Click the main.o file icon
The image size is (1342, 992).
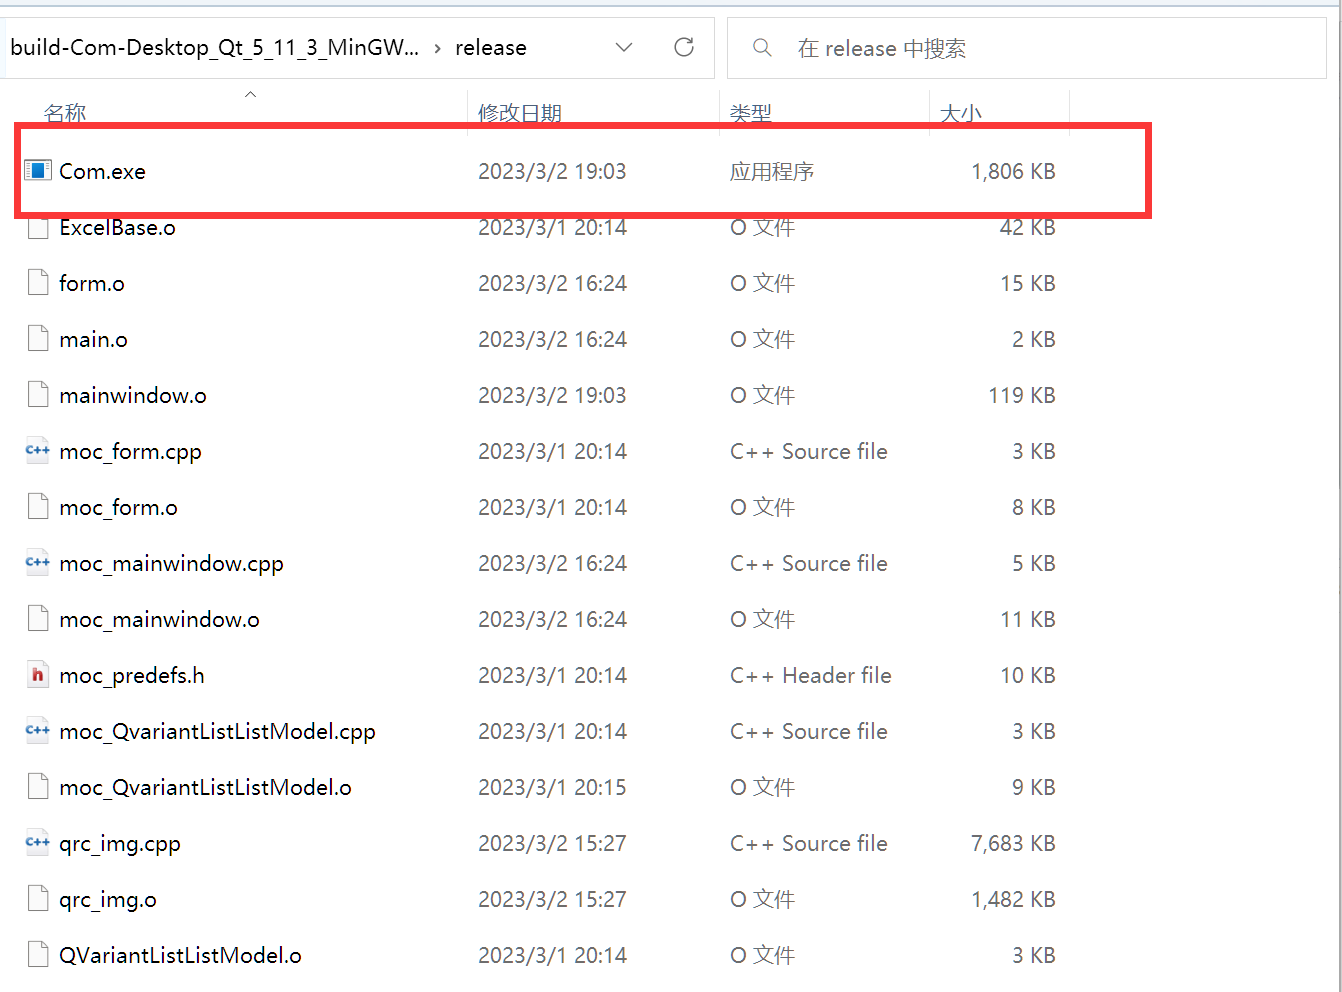click(38, 339)
